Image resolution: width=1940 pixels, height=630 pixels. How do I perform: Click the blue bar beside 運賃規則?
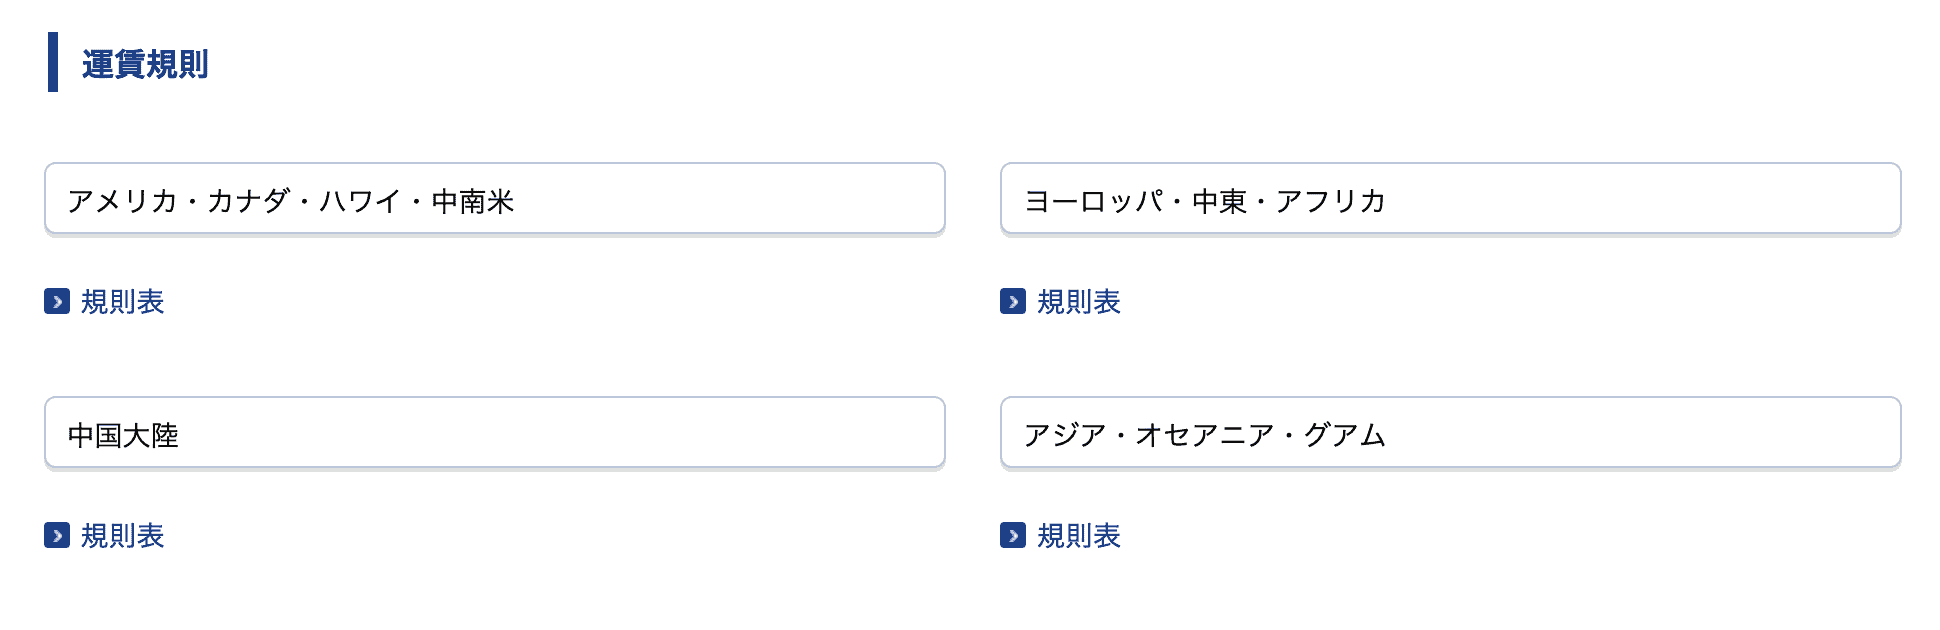point(53,60)
